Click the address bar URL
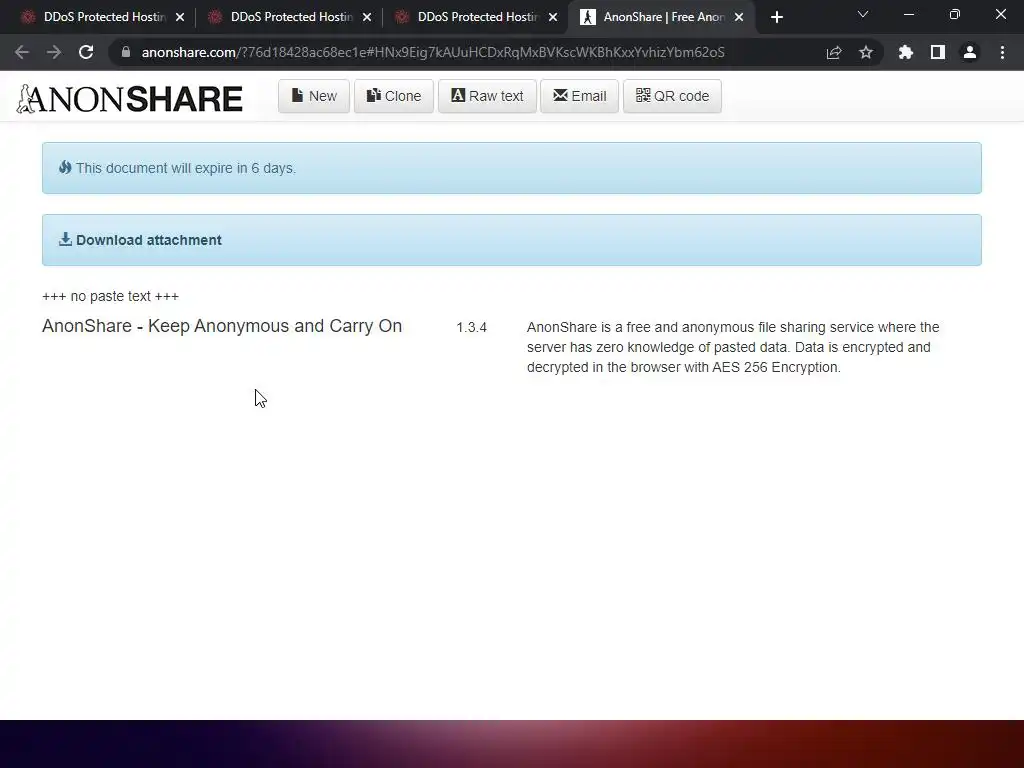Viewport: 1024px width, 768px height. [x=433, y=52]
